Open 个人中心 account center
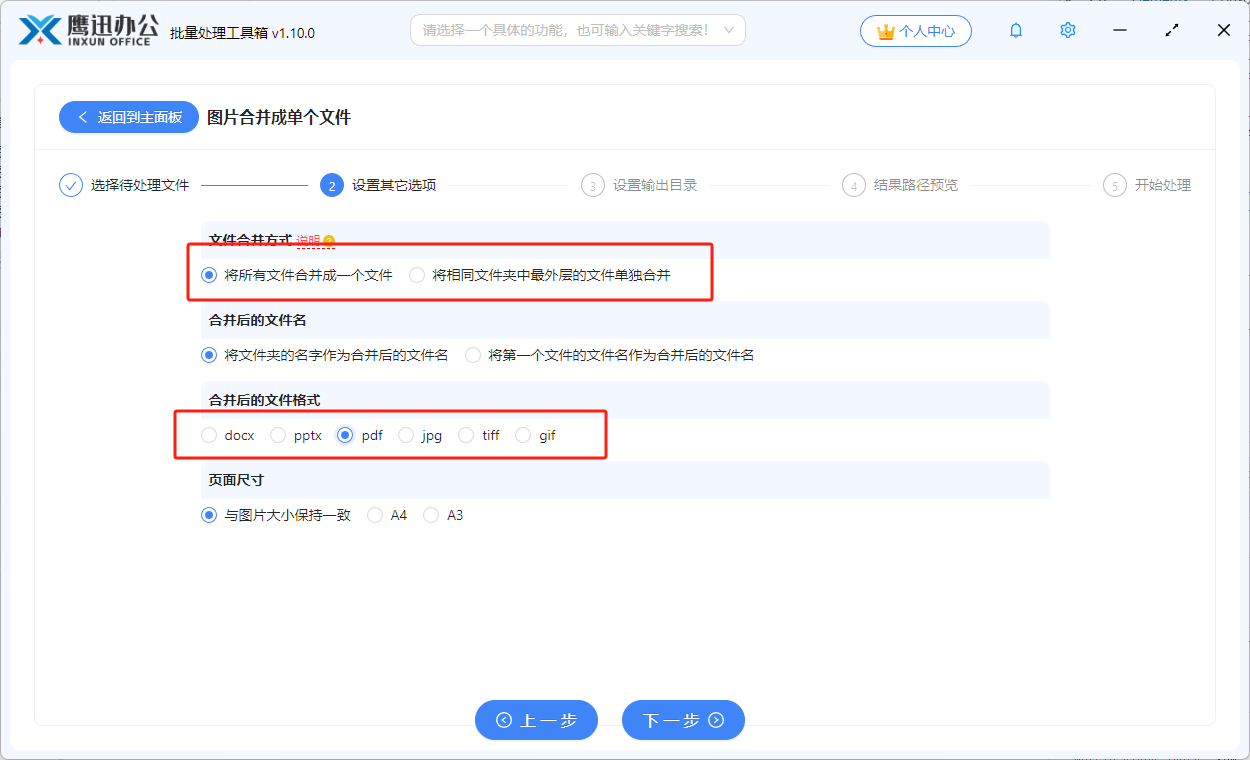The height and width of the screenshot is (760, 1250). click(x=915, y=31)
